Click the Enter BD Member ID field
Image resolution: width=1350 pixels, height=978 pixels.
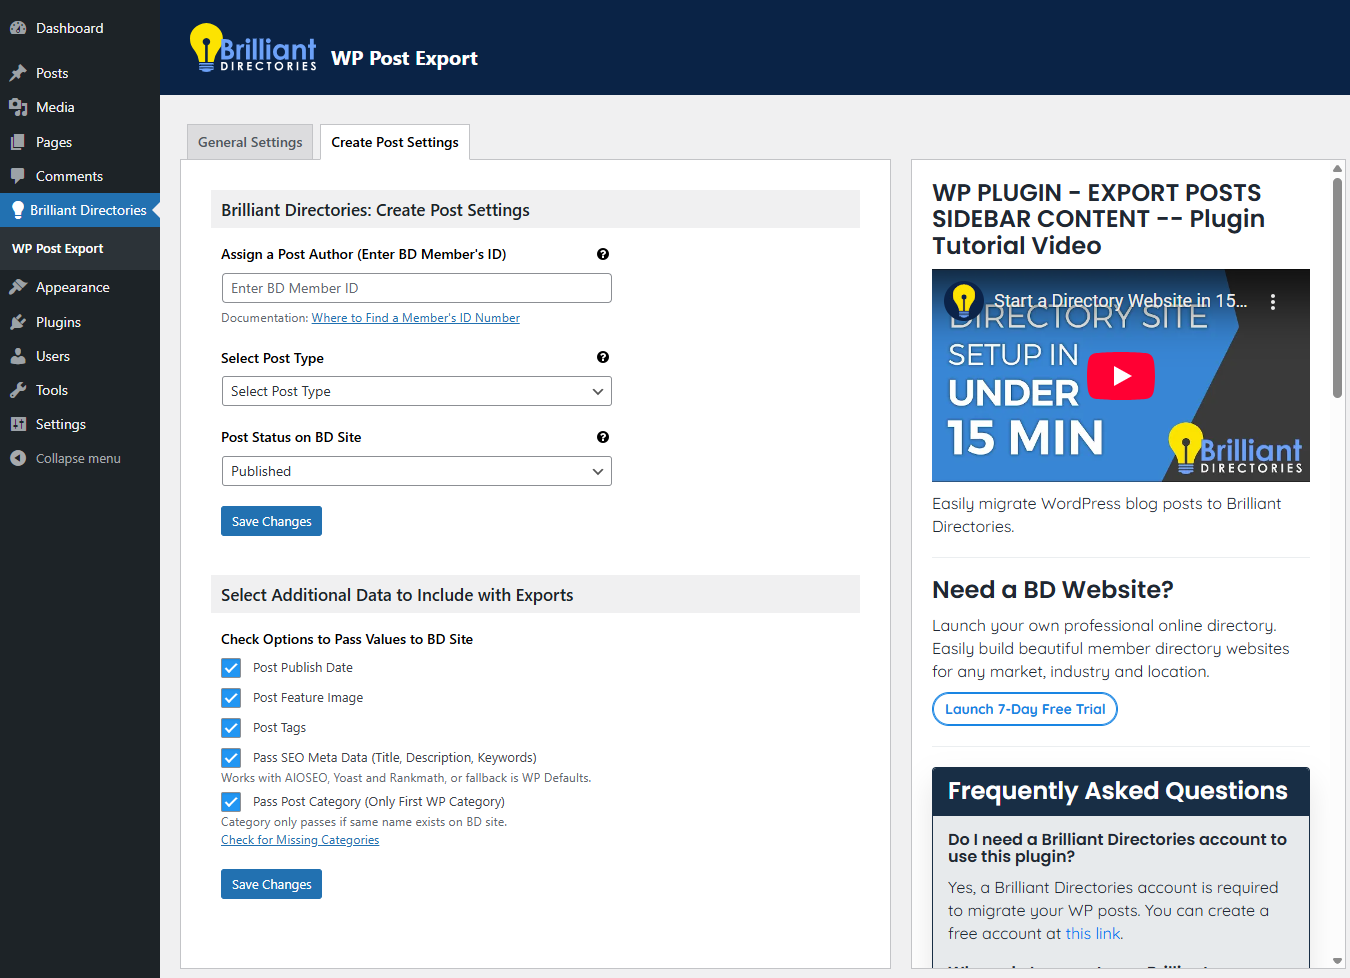click(416, 288)
